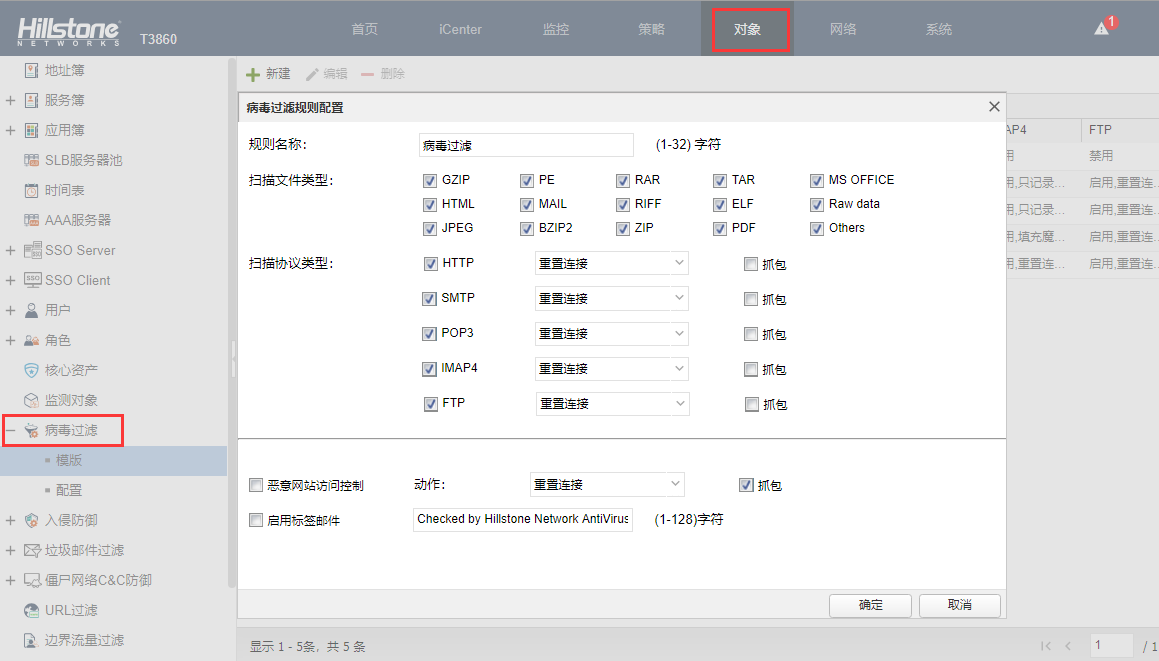This screenshot has height=661, width=1159.
Task: Click the 规则名称 input field
Action: tap(526, 145)
